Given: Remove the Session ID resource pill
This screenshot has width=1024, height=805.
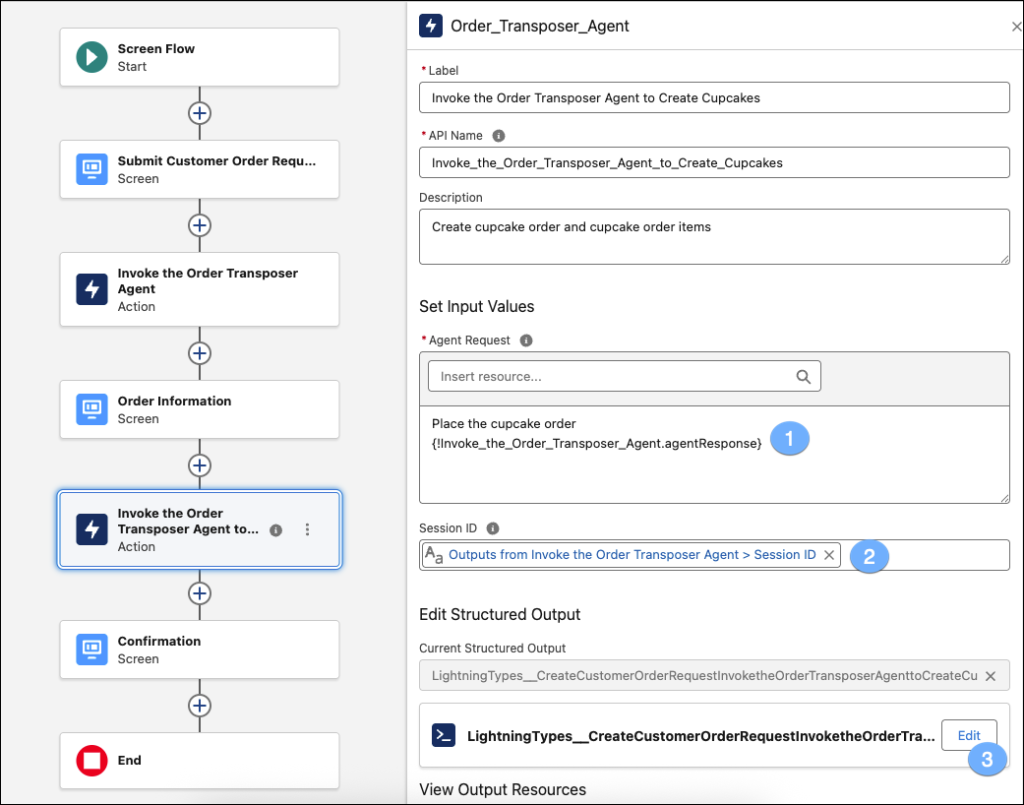Looking at the screenshot, I should click(x=829, y=555).
